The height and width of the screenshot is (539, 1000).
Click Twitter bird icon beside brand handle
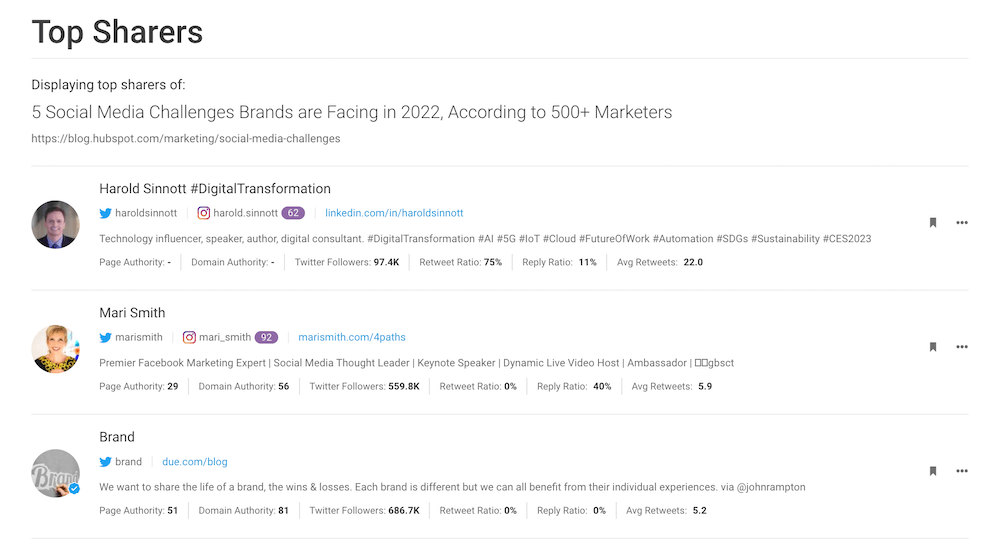tap(105, 462)
